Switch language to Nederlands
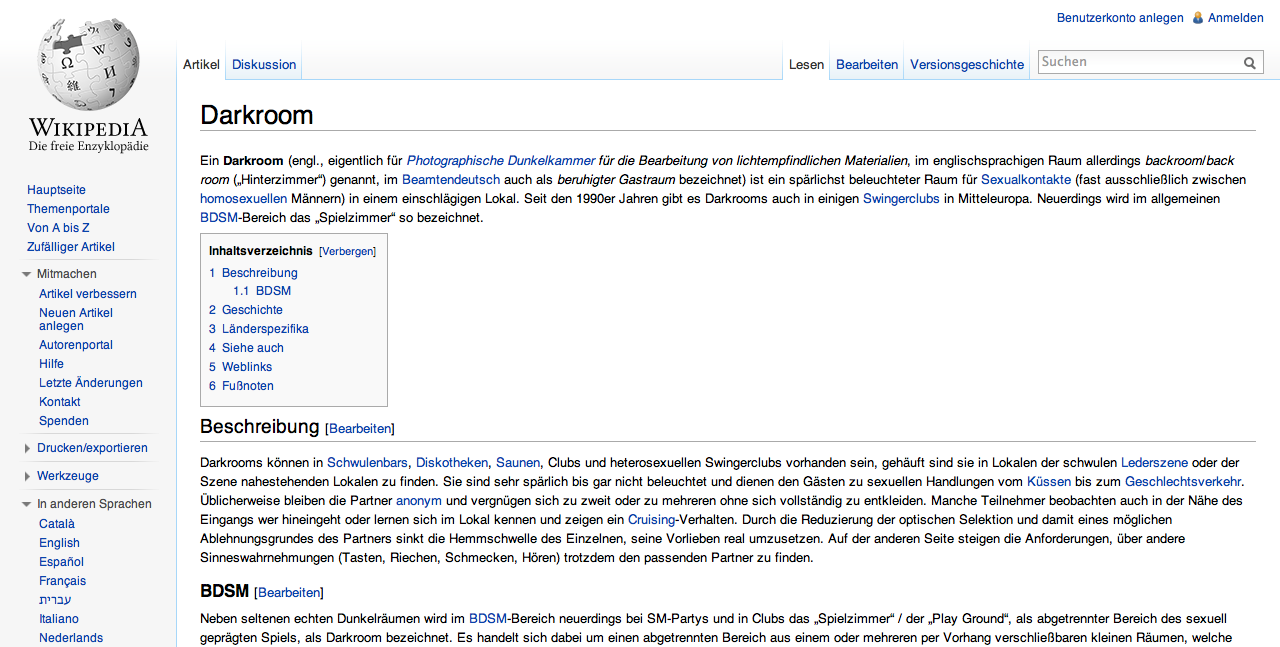1280x647 pixels. tap(71, 638)
